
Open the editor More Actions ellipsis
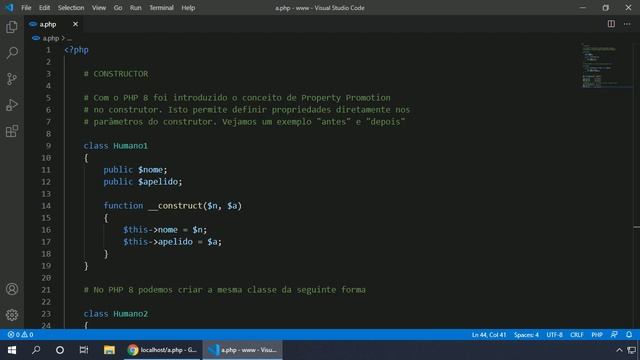[627, 24]
